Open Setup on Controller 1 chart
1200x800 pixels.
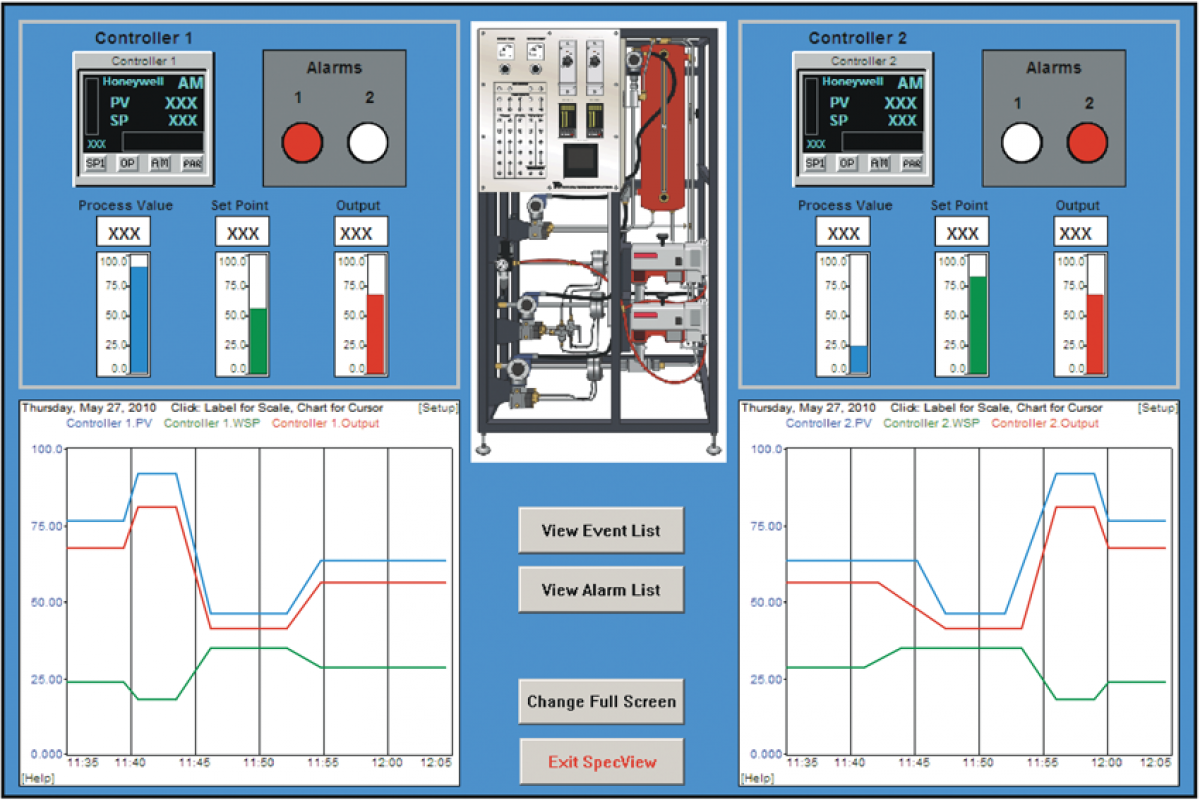point(439,408)
